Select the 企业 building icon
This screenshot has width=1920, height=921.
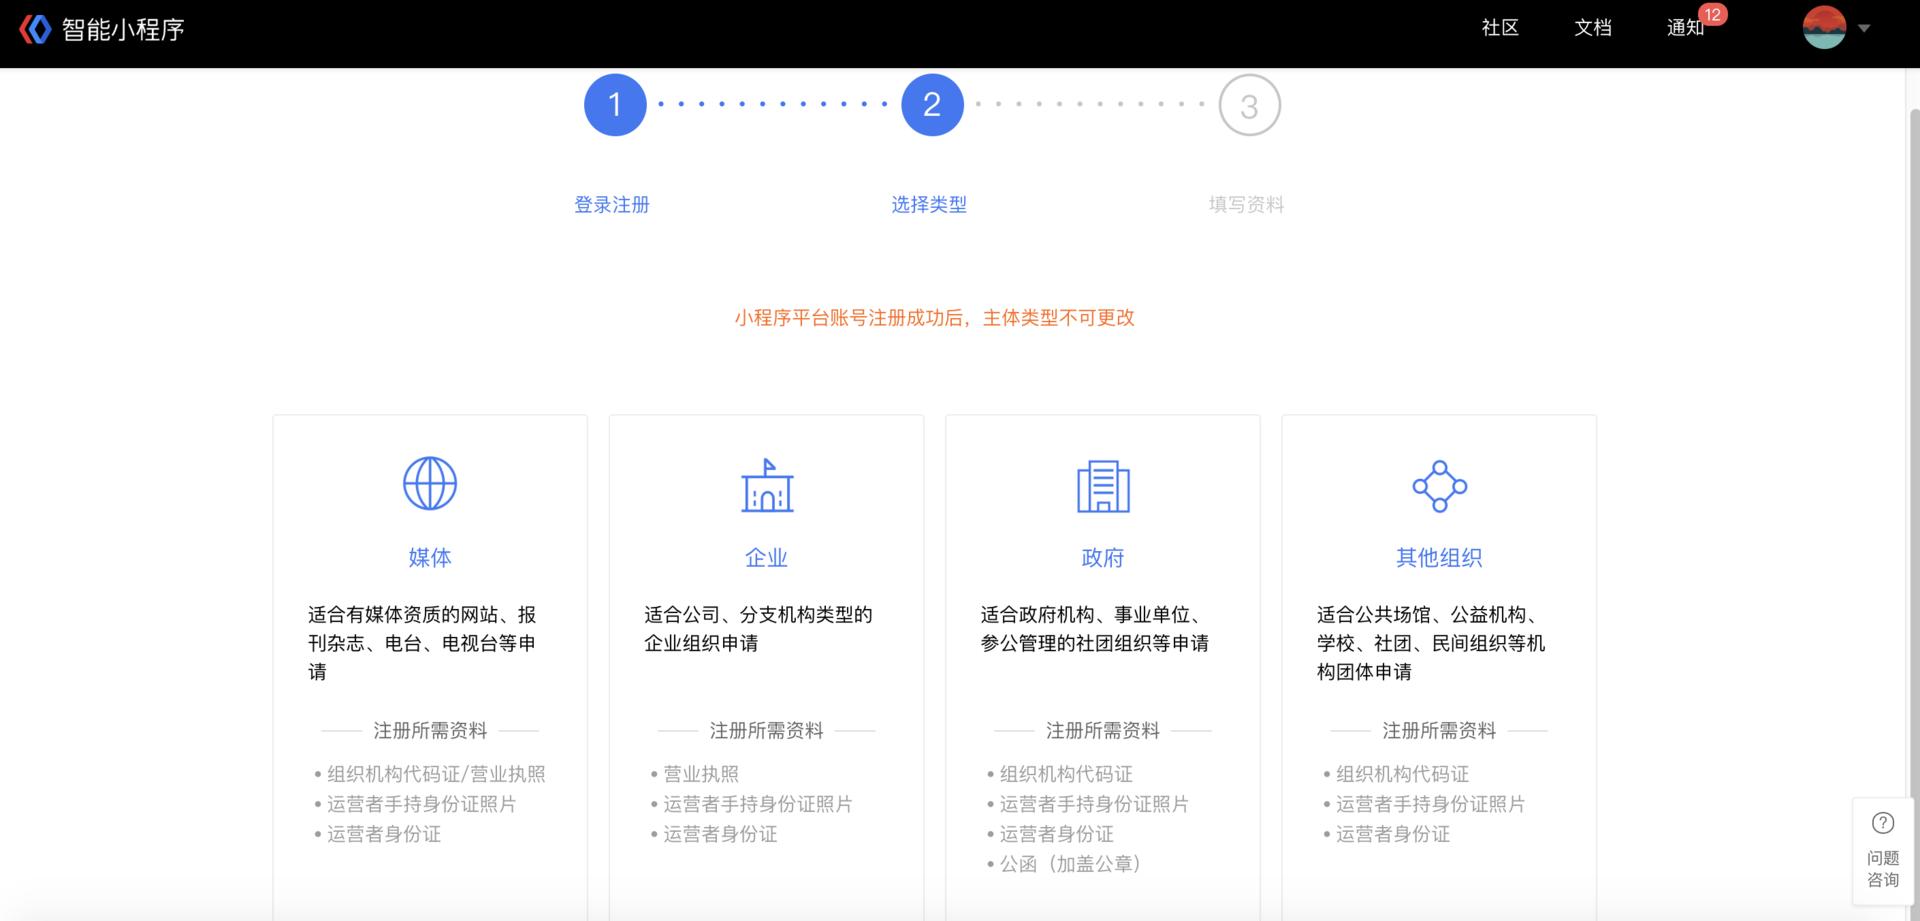tap(766, 487)
